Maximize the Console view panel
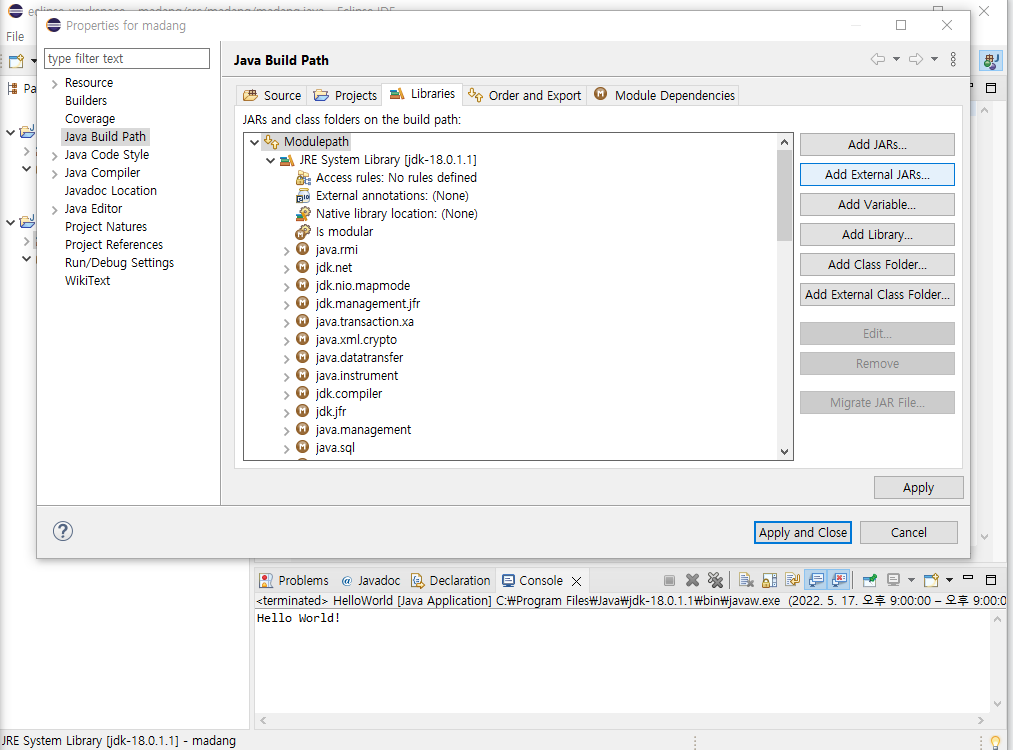 click(991, 579)
